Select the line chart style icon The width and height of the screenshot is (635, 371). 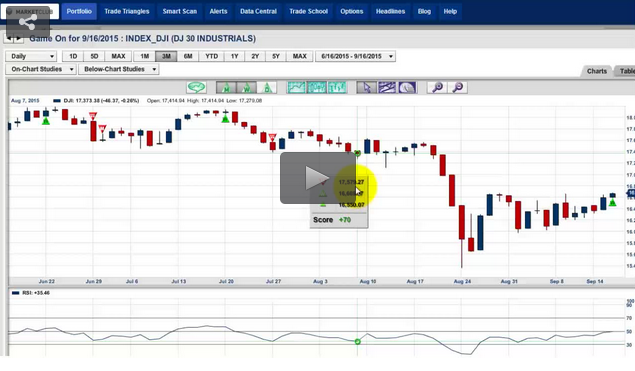click(x=296, y=87)
